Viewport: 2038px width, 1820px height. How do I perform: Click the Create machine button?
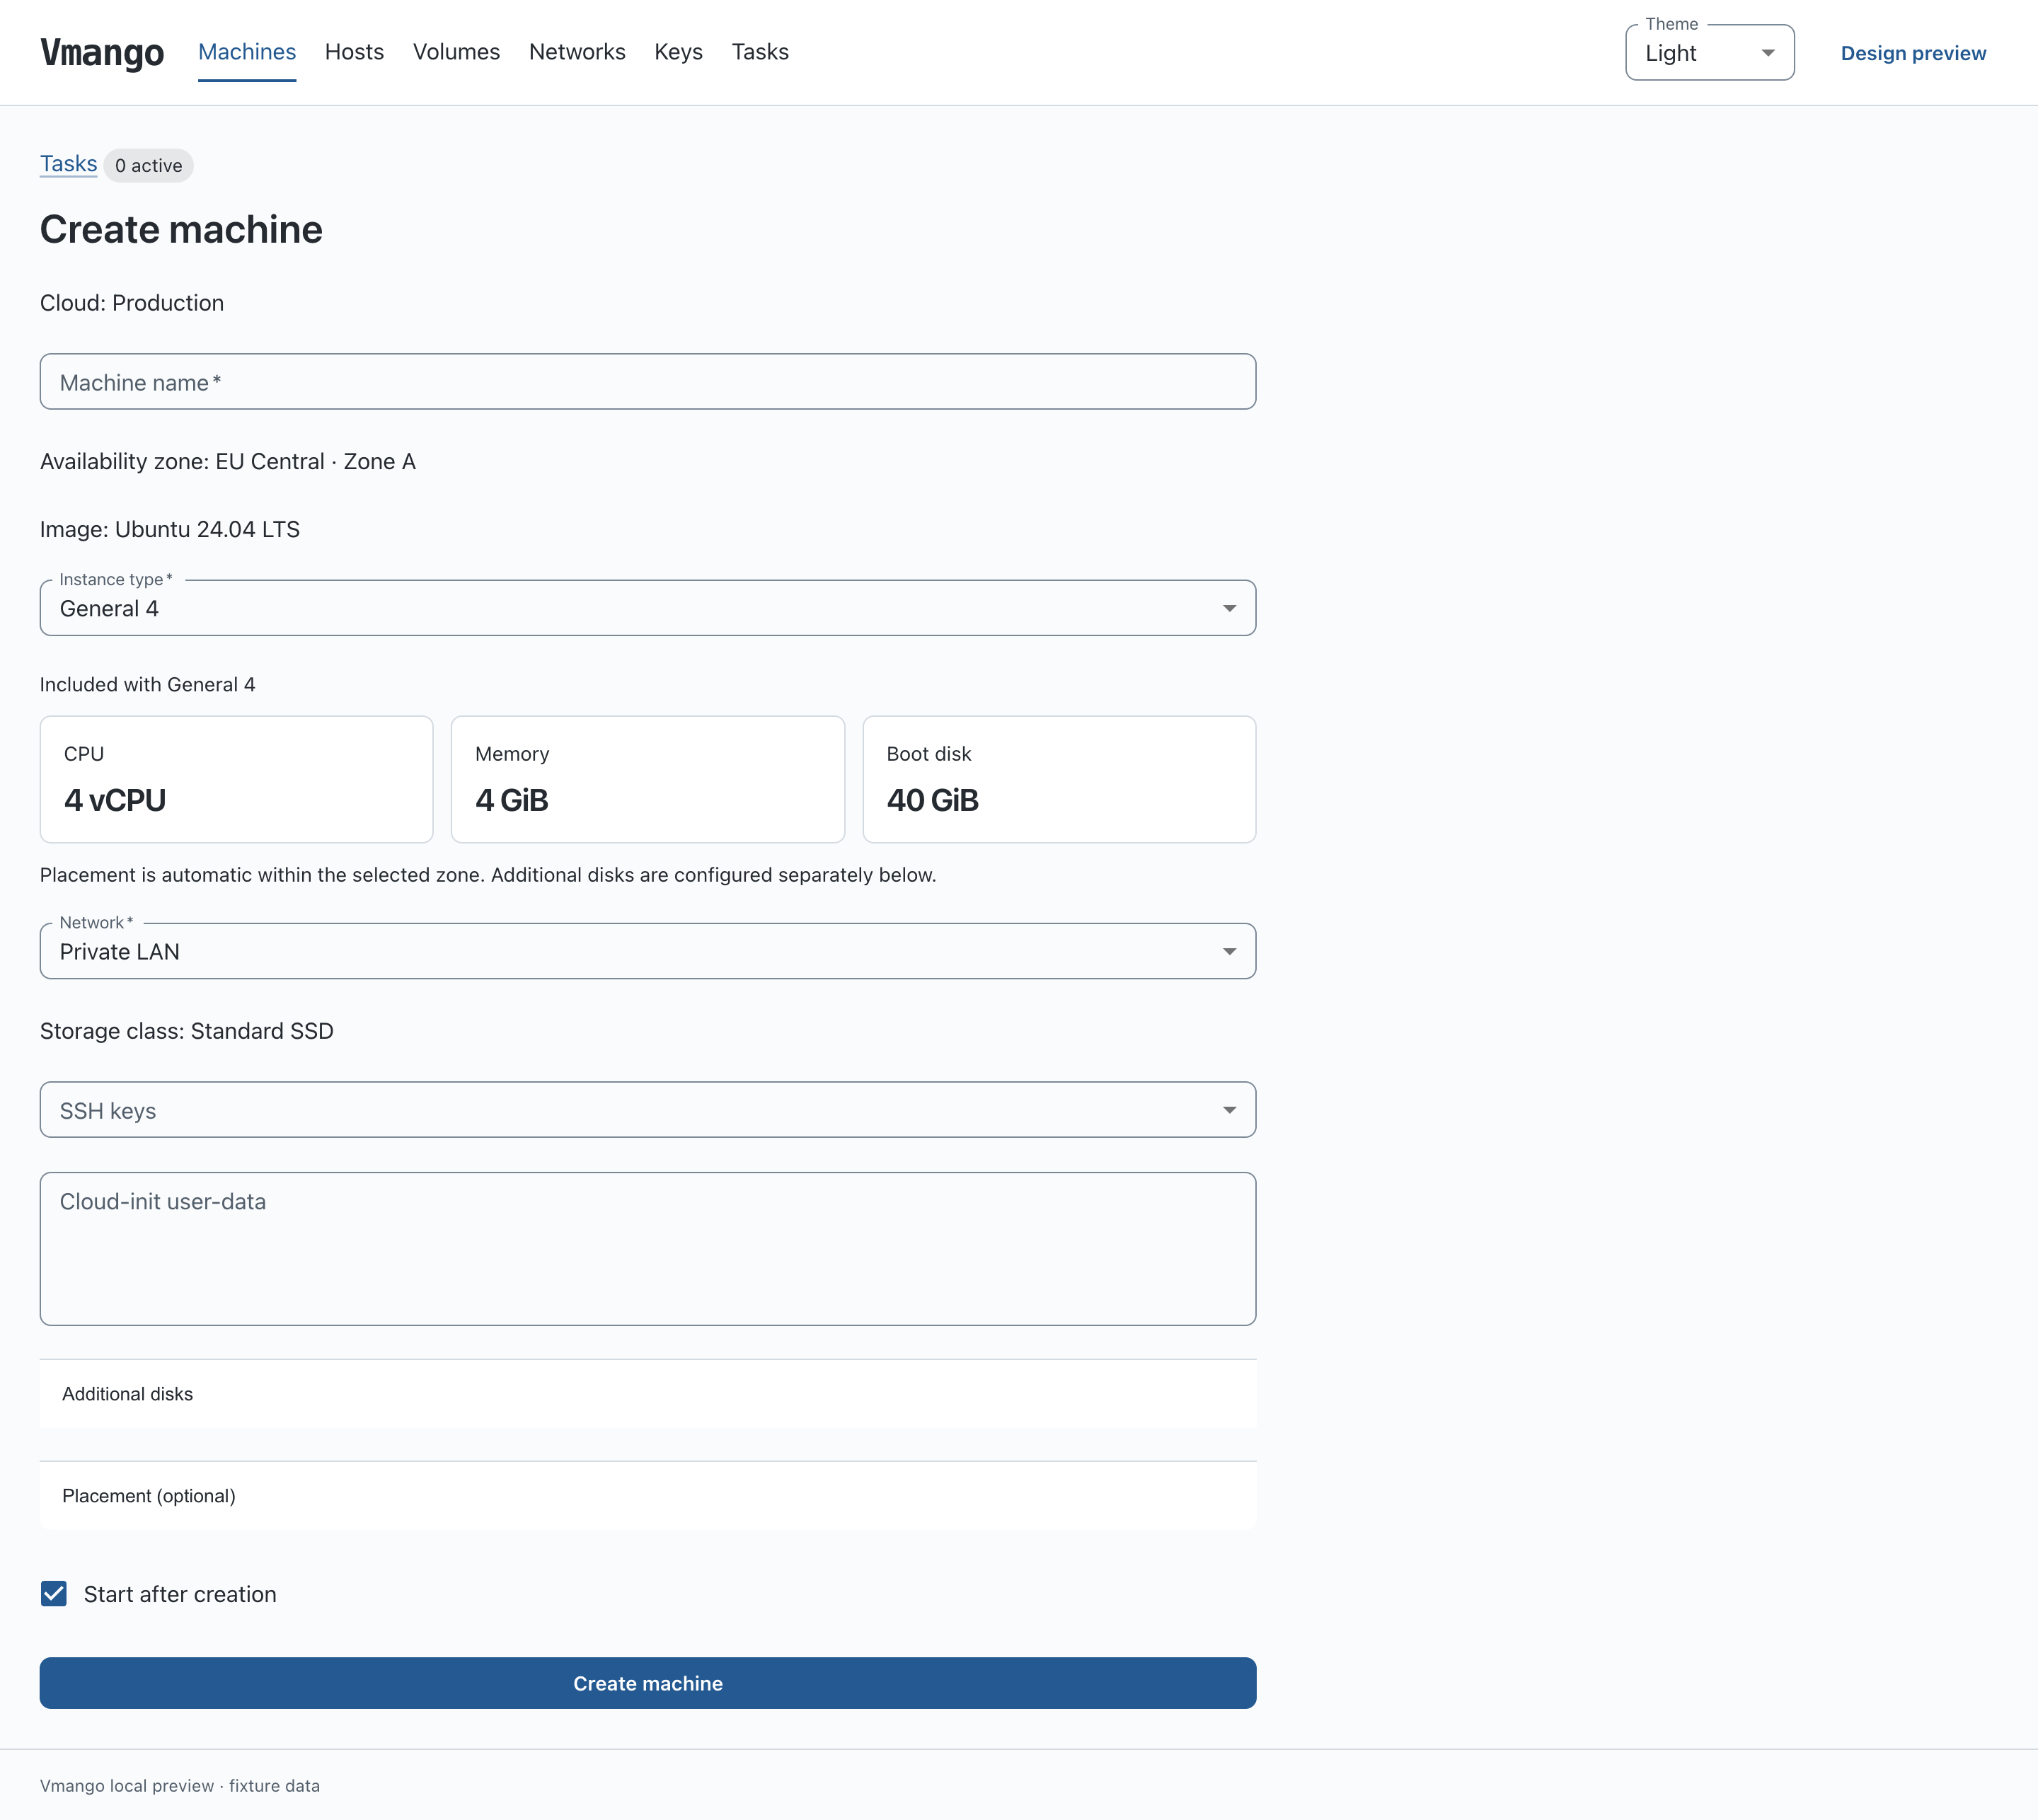(x=648, y=1683)
